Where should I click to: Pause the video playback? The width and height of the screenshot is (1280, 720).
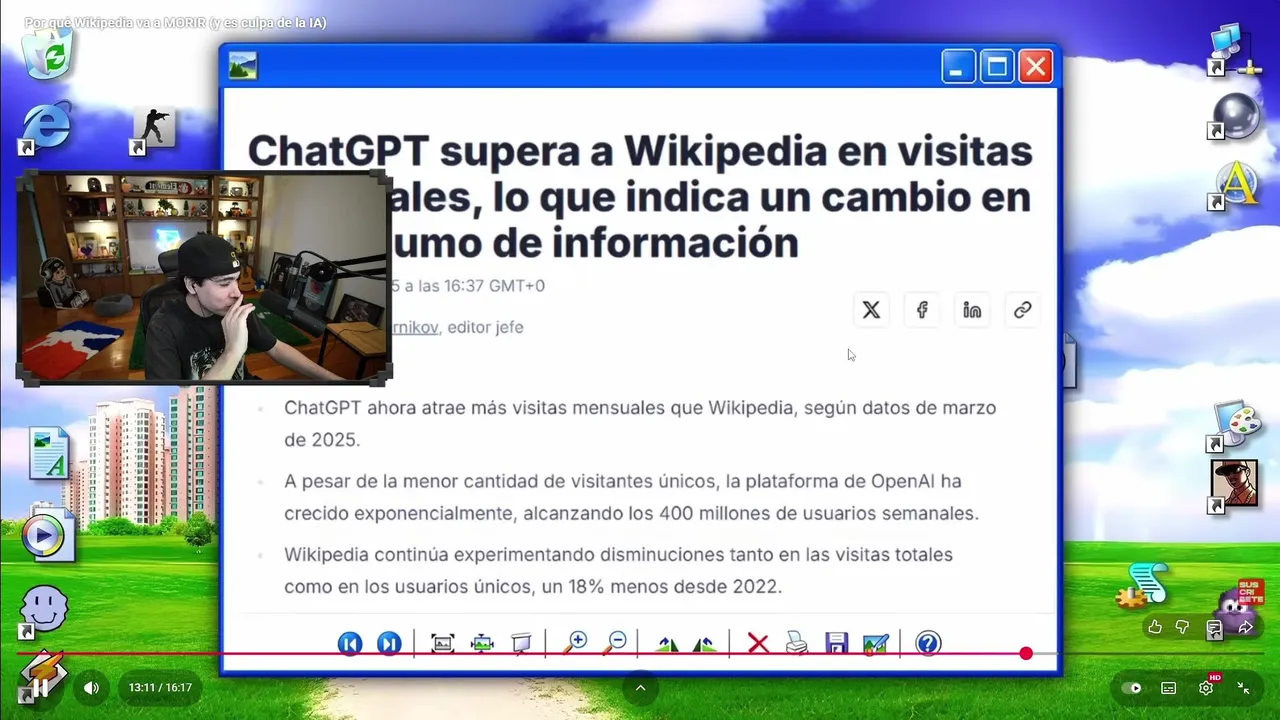pyautogui.click(x=40, y=688)
